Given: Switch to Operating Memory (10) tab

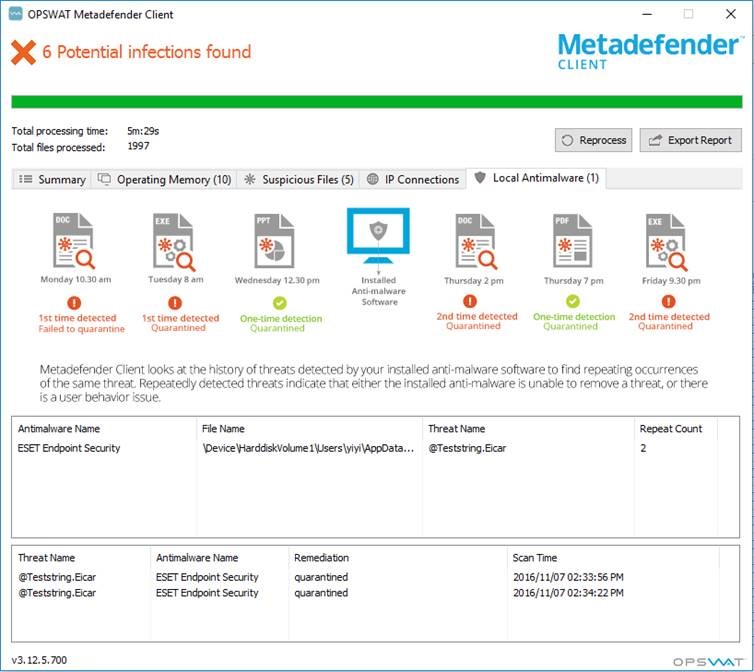Looking at the screenshot, I should [x=164, y=179].
